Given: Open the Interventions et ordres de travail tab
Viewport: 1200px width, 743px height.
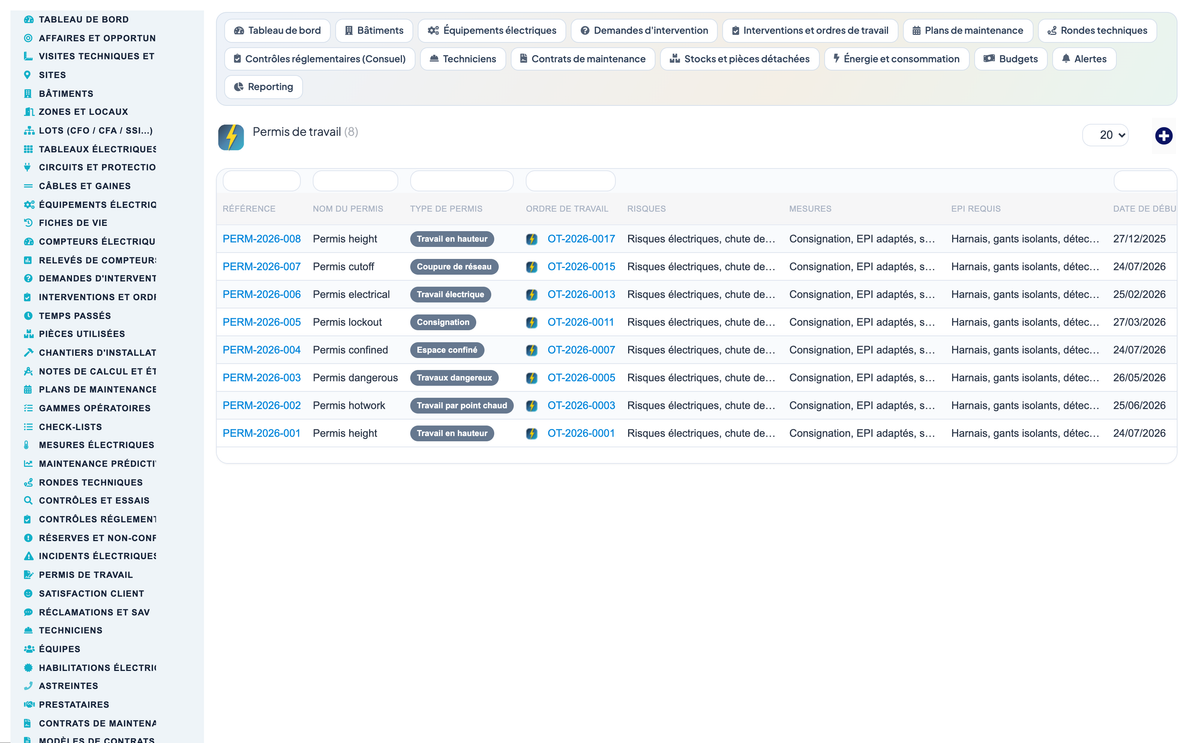Looking at the screenshot, I should [810, 31].
